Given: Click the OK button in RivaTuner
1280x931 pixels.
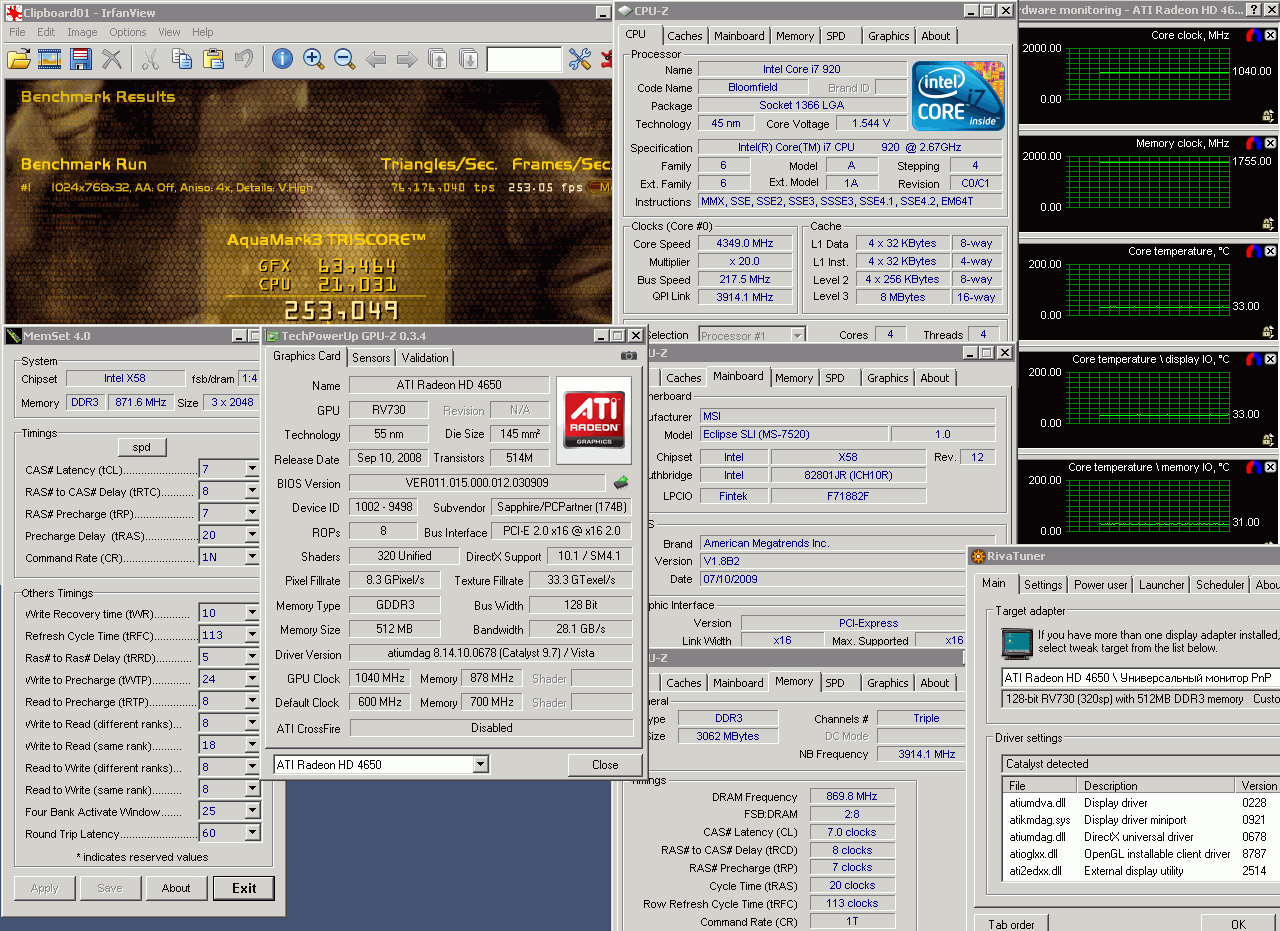Looking at the screenshot, I should click(1238, 924).
